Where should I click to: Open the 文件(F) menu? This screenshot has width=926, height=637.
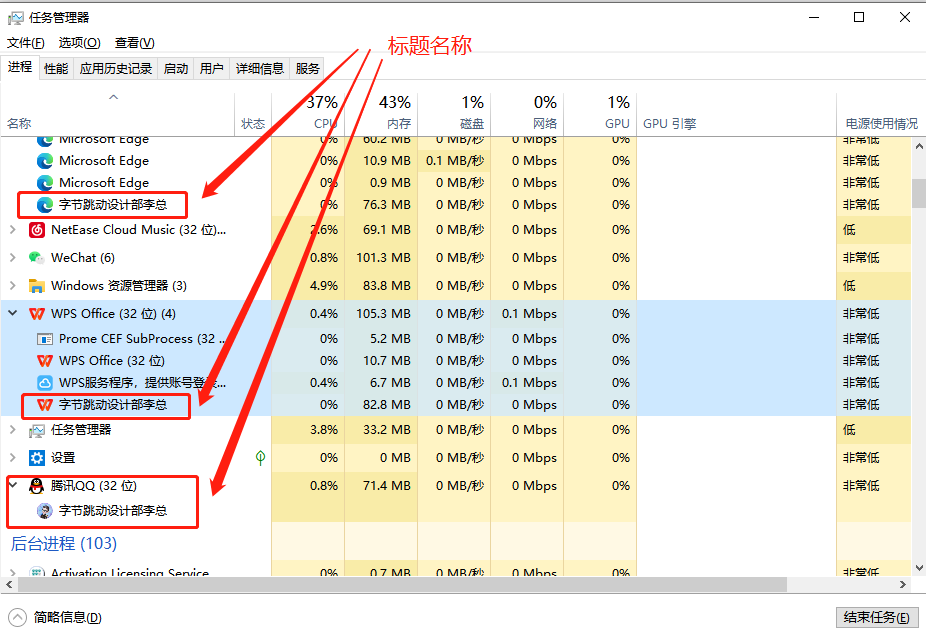pyautogui.click(x=25, y=43)
